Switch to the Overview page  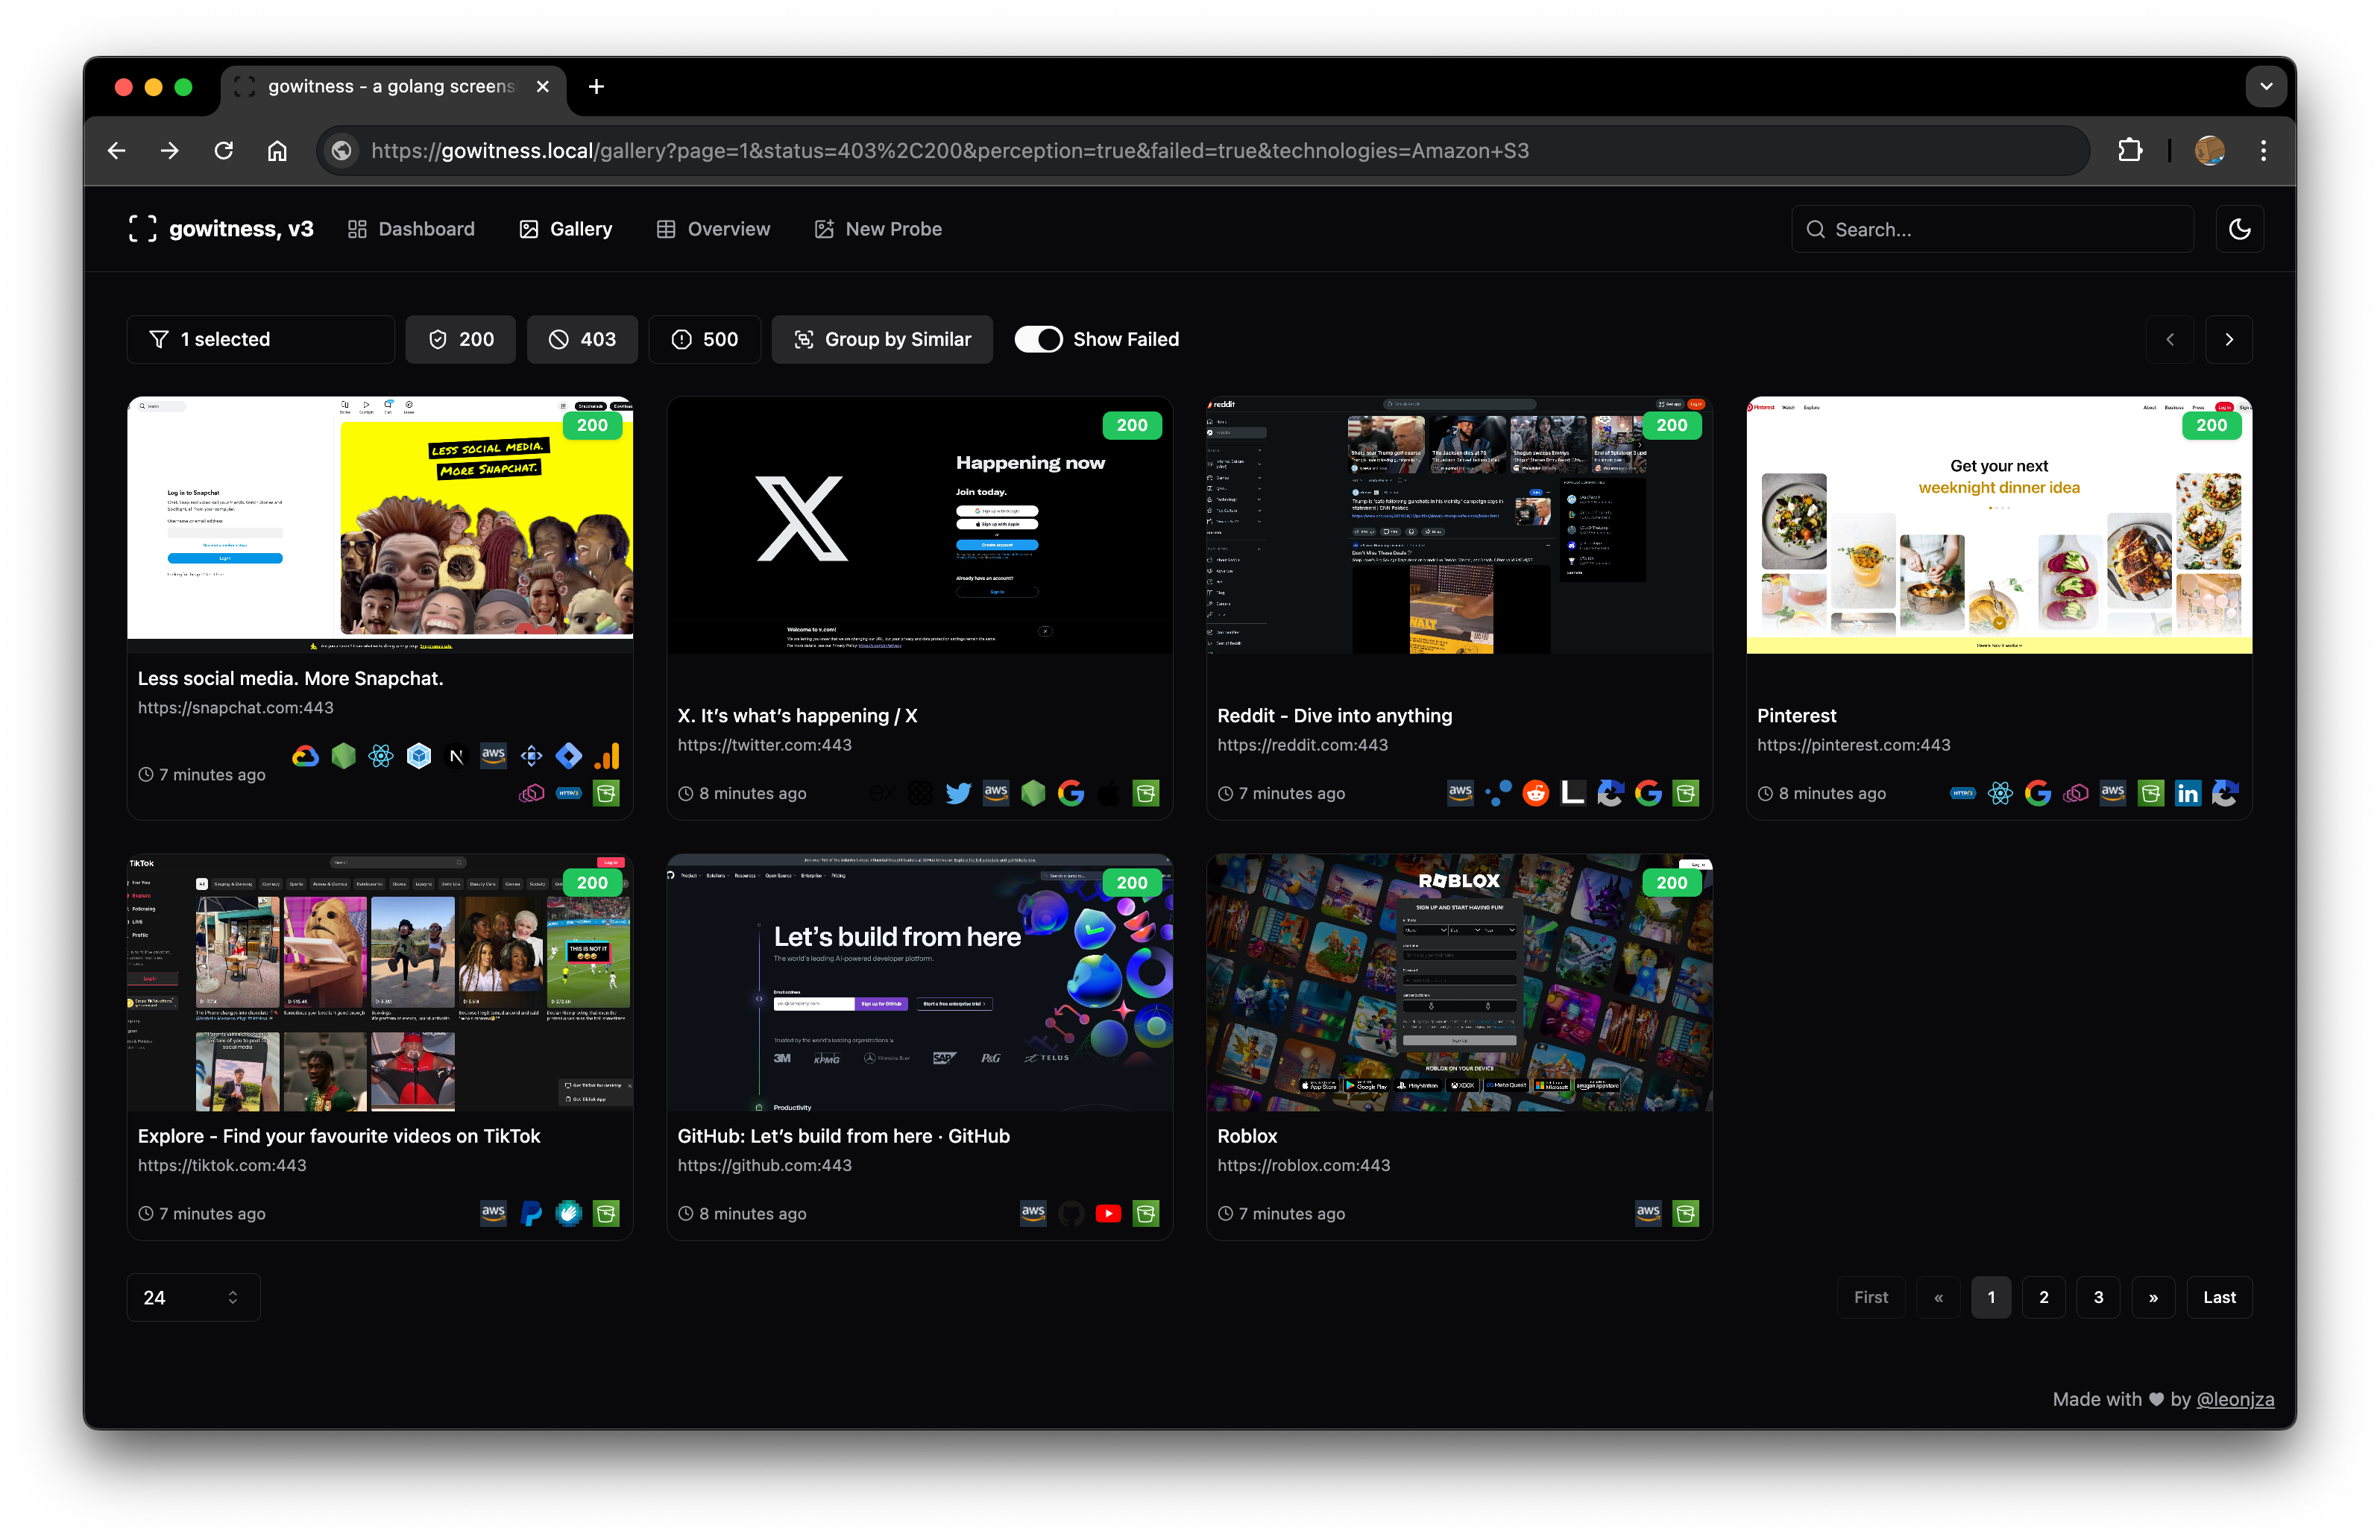[x=713, y=229]
